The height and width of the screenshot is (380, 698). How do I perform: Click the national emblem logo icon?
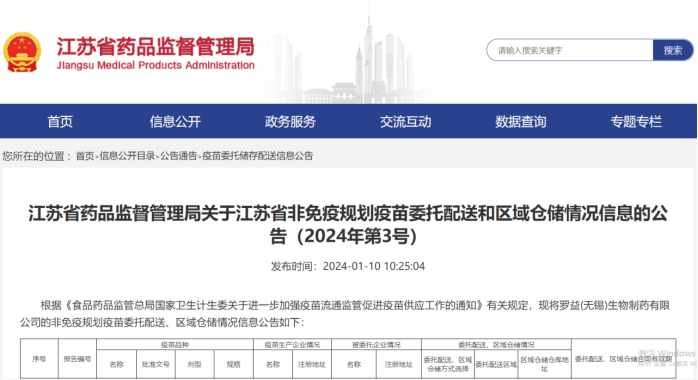point(22,52)
